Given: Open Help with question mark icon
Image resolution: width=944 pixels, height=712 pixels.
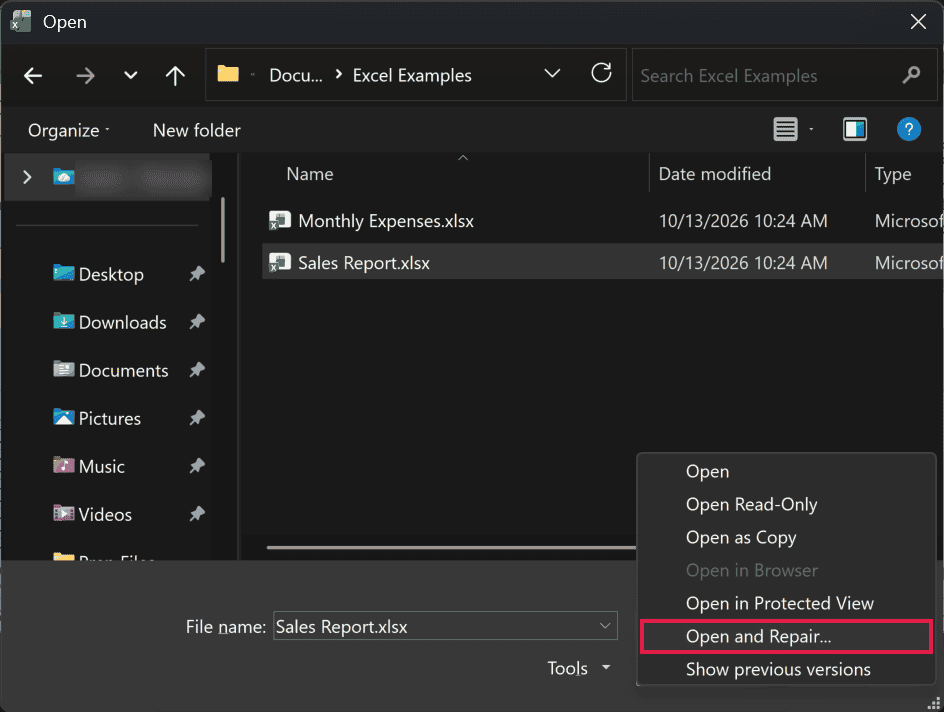Looking at the screenshot, I should pyautogui.click(x=908, y=129).
